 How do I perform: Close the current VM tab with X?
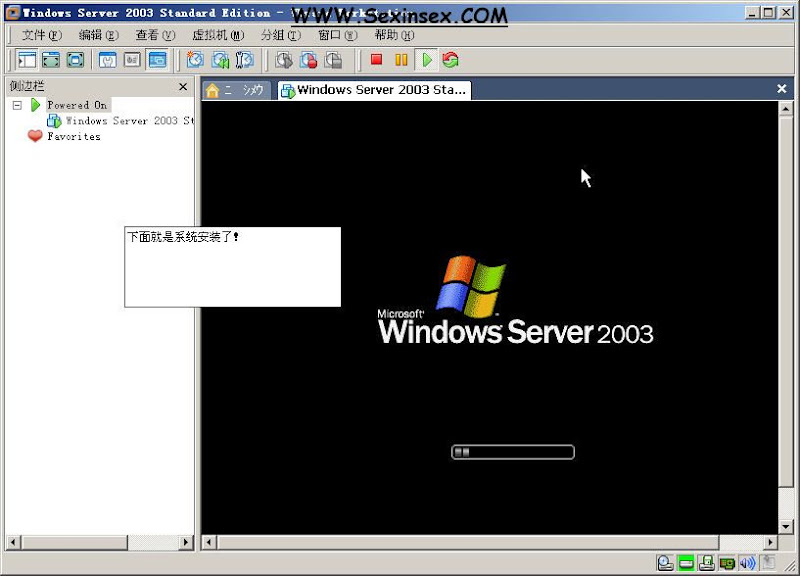pyautogui.click(x=781, y=89)
